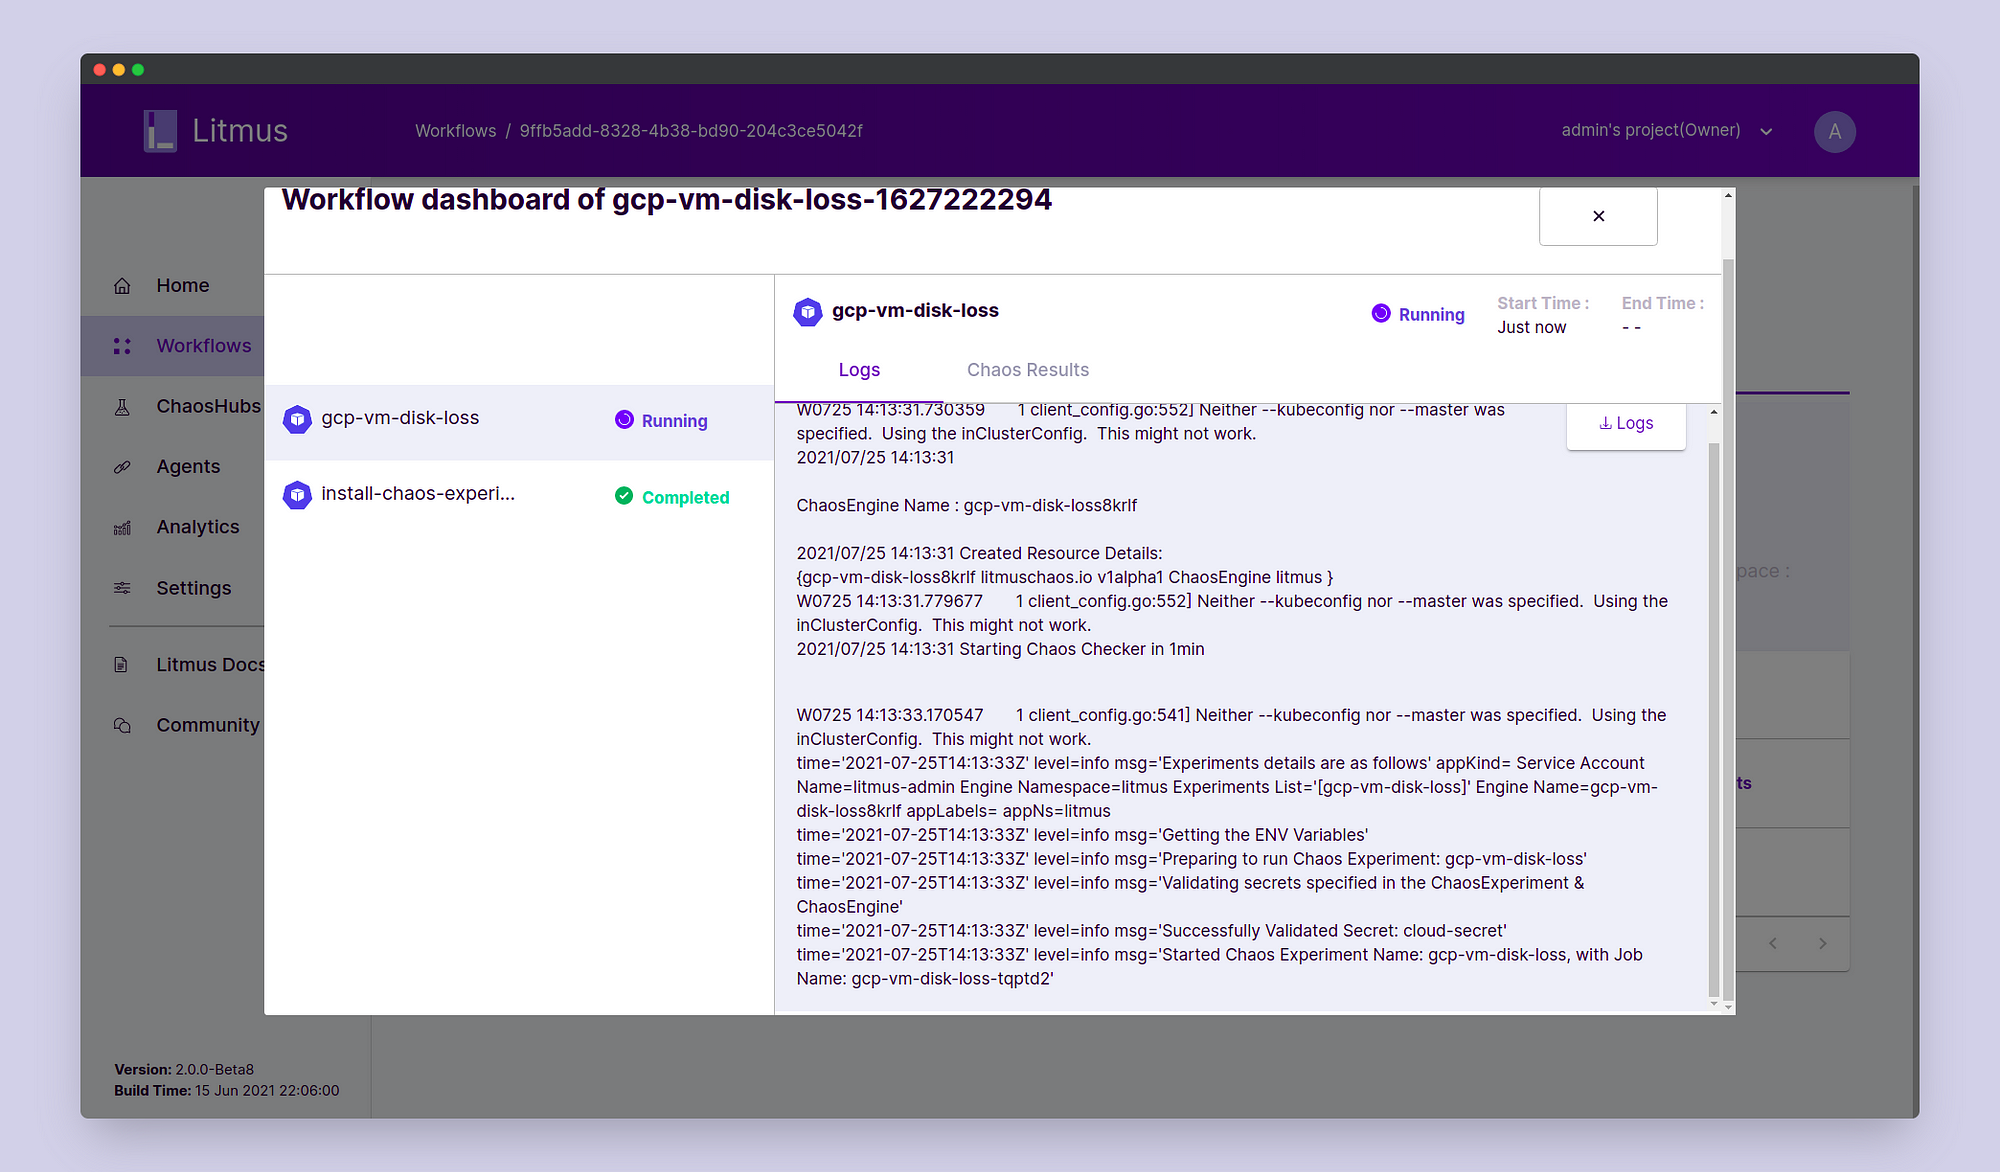Click the Start Time 'Just now' value
The height and width of the screenshot is (1172, 2000).
(x=1531, y=328)
